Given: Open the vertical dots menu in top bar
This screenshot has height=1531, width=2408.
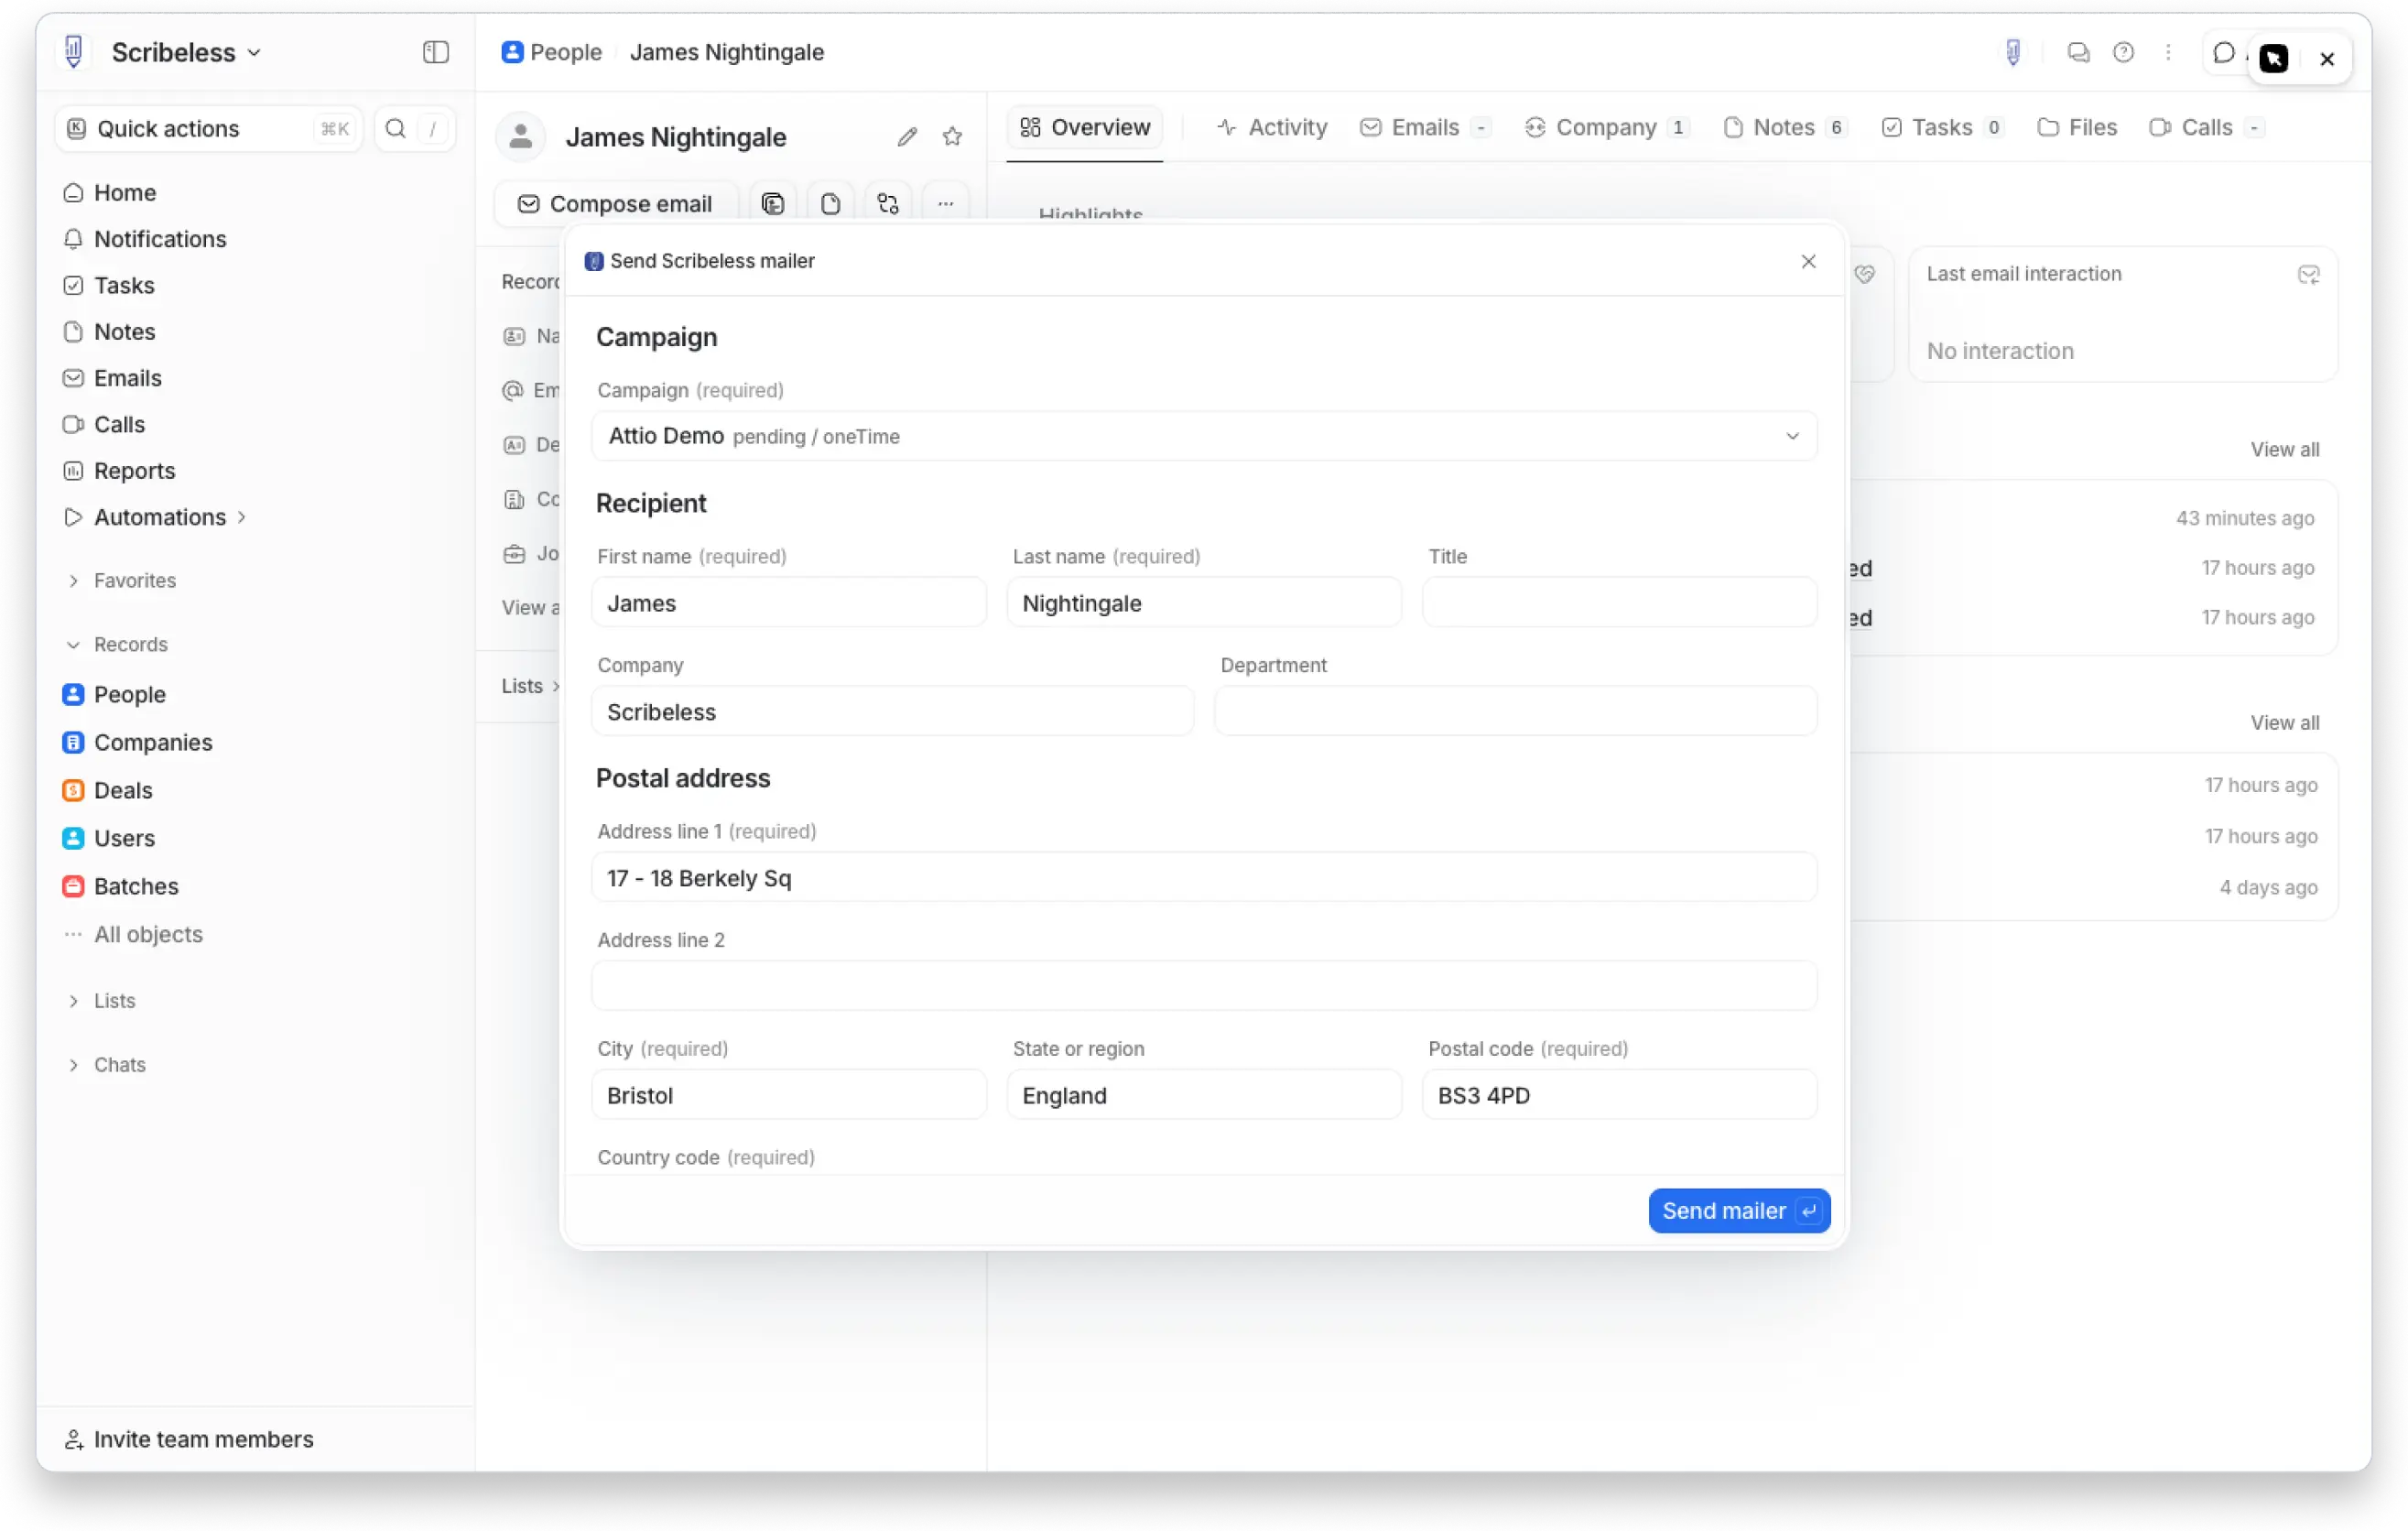Looking at the screenshot, I should point(2168,52).
